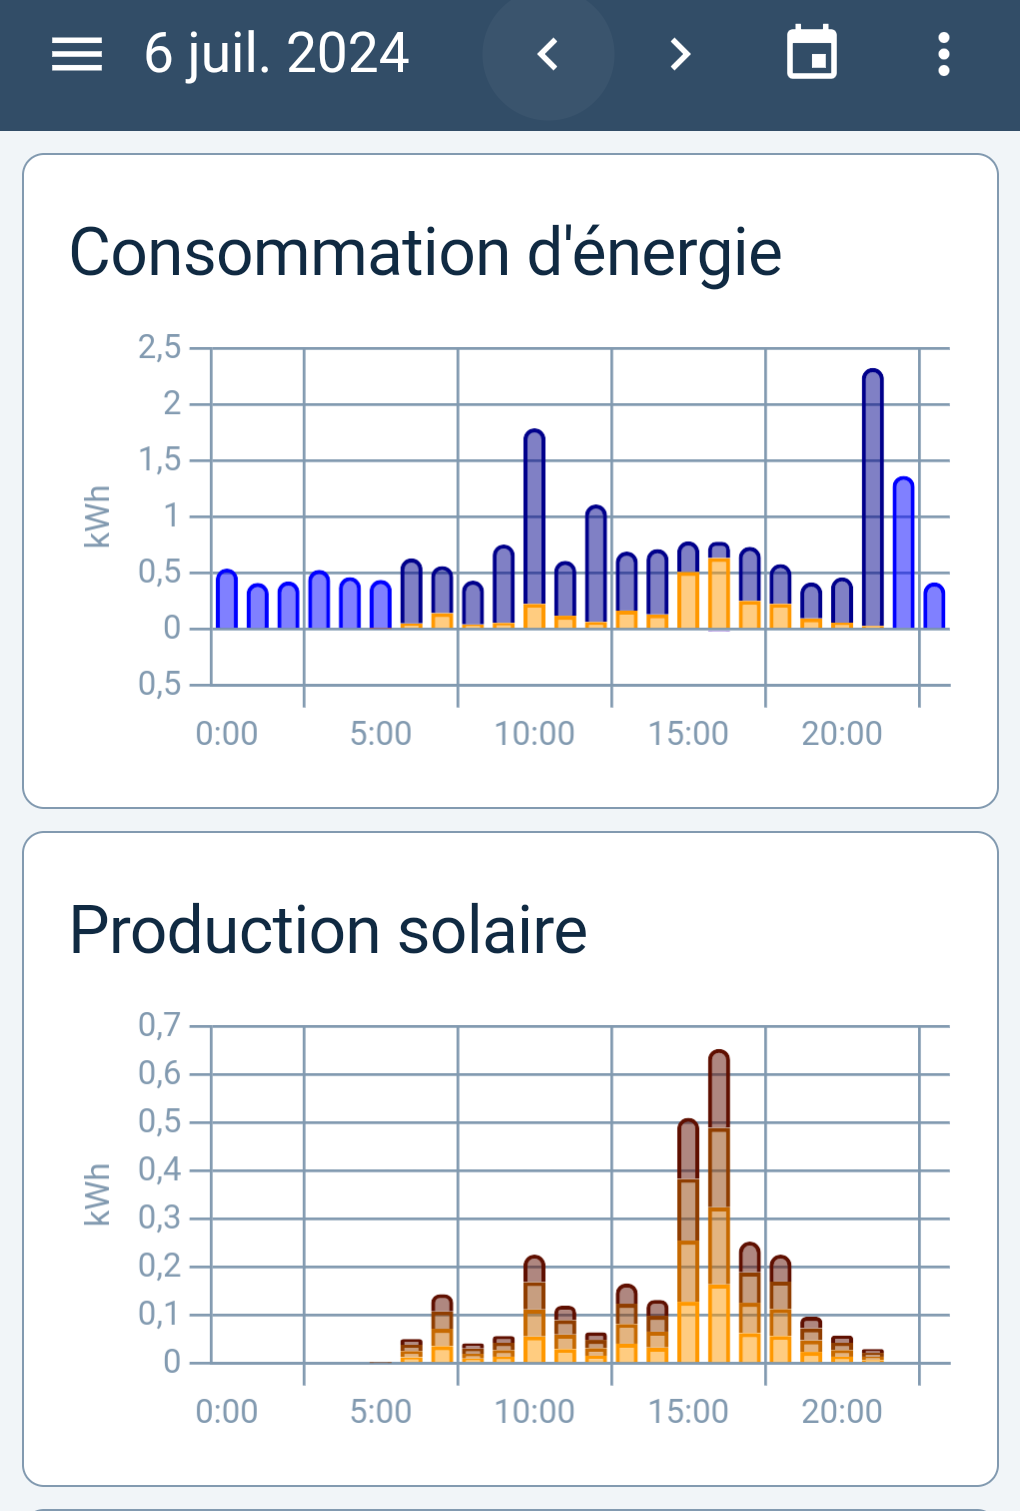Go to next day with right chevron
This screenshot has width=1020, height=1511.
point(680,54)
